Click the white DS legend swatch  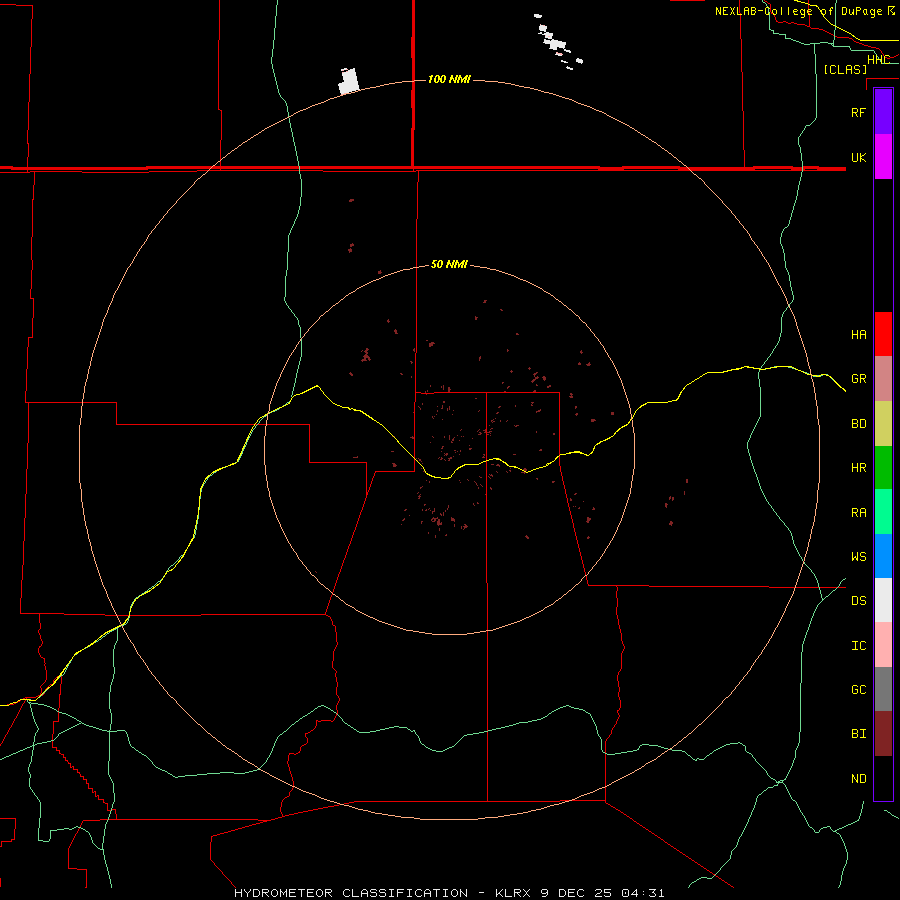point(883,600)
